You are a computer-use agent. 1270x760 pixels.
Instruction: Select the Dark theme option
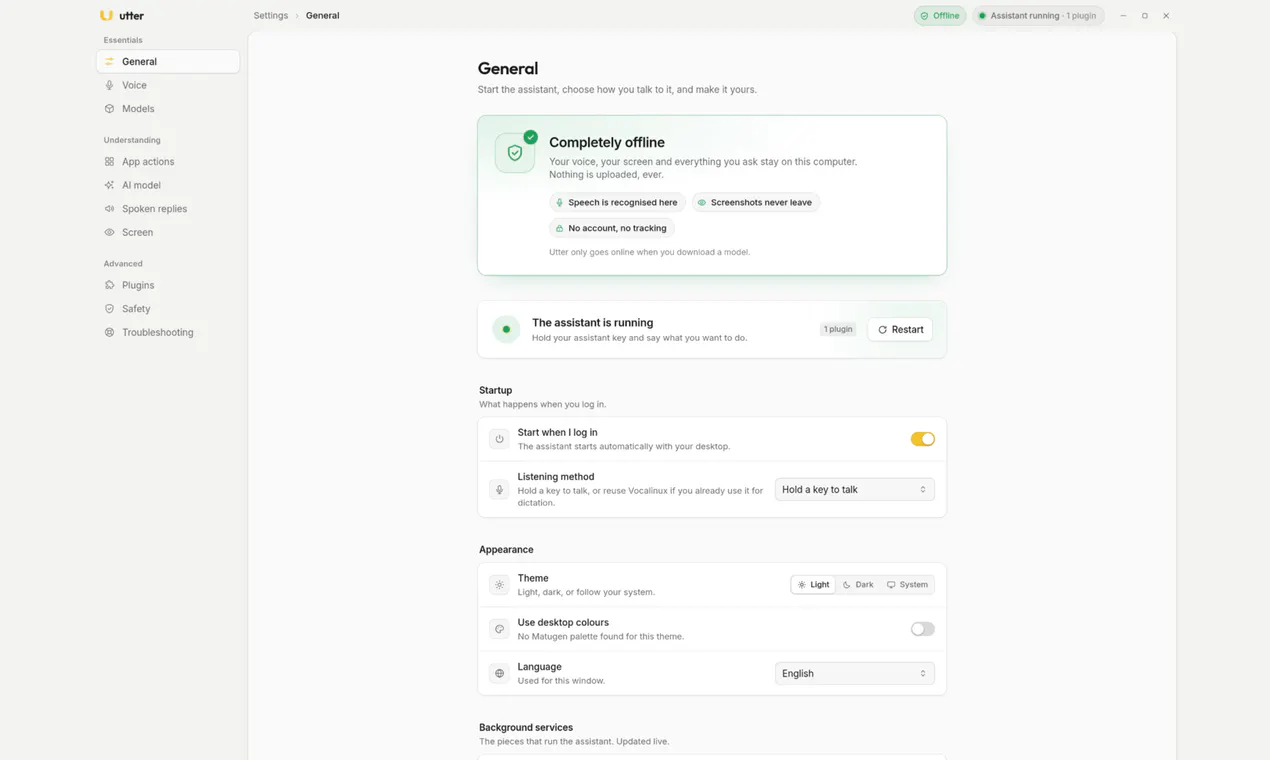point(858,585)
